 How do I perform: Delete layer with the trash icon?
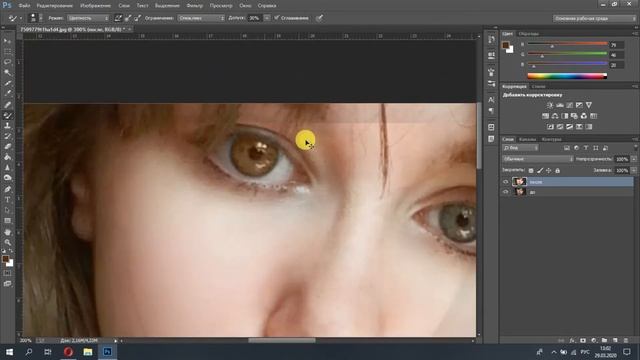pyautogui.click(x=626, y=340)
